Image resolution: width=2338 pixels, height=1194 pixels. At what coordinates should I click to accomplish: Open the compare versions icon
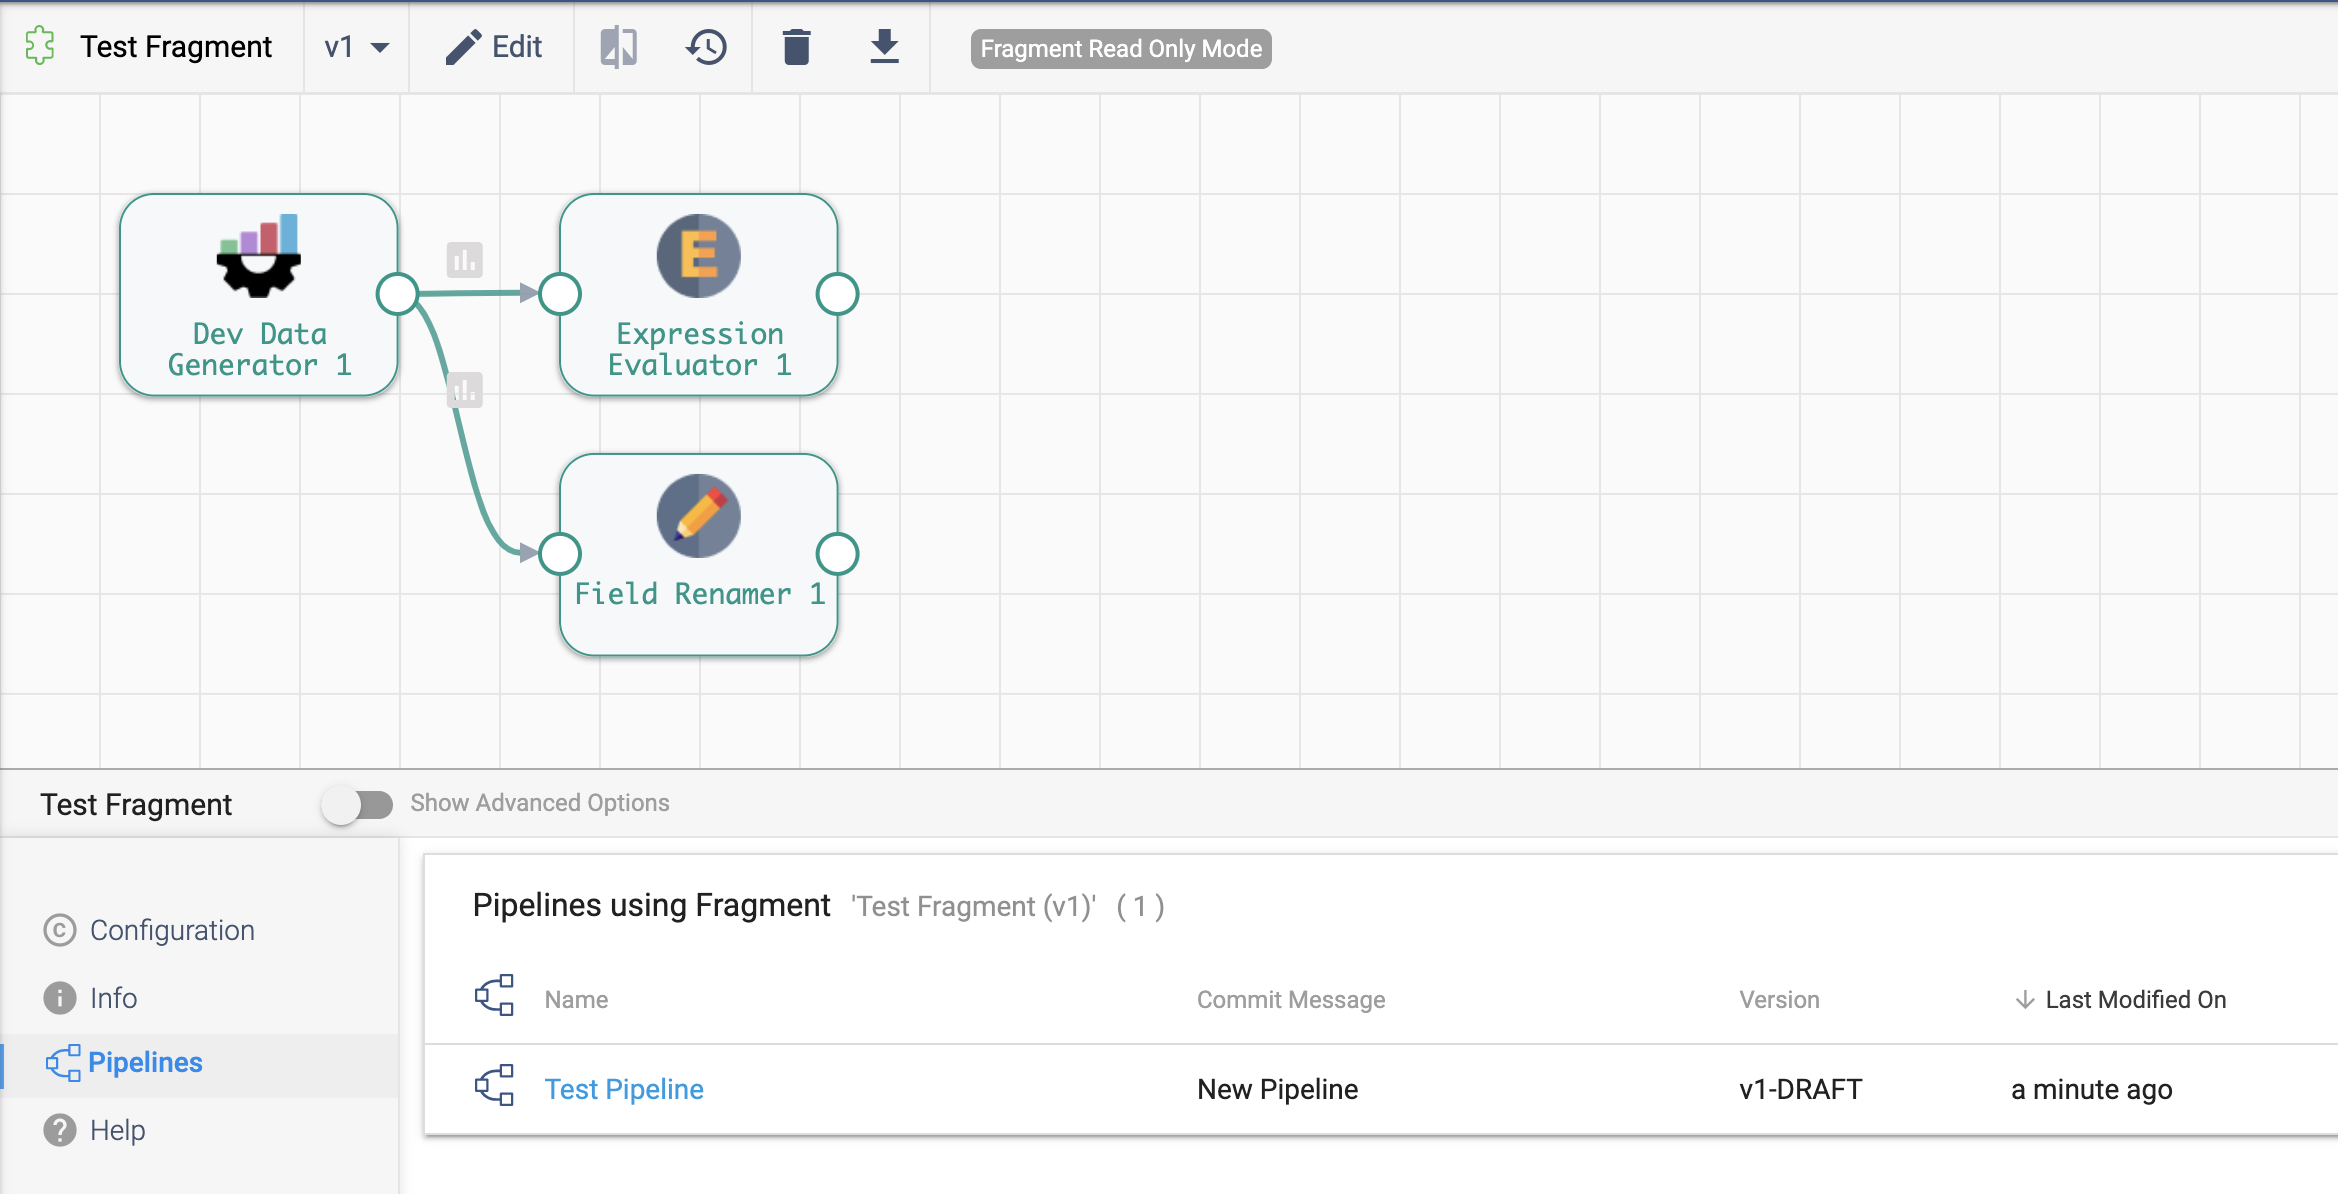tap(618, 47)
